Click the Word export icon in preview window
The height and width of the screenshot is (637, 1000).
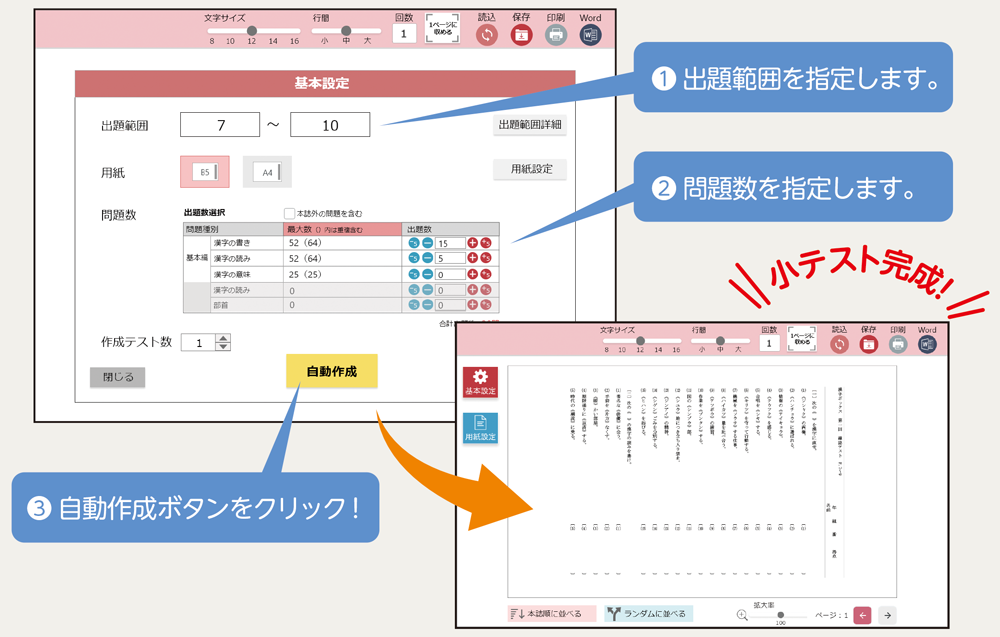click(x=927, y=343)
